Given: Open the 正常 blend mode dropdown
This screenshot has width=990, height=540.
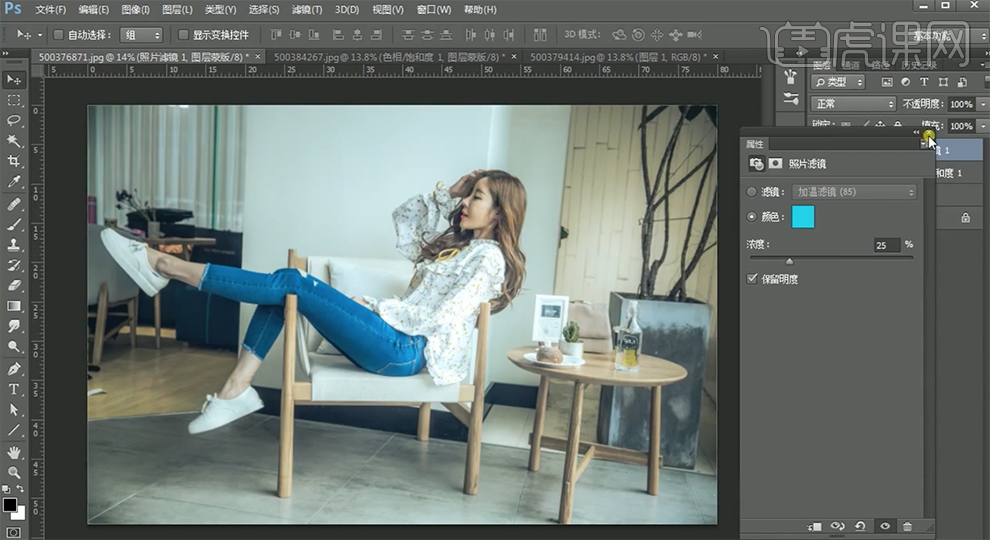Looking at the screenshot, I should (x=853, y=104).
